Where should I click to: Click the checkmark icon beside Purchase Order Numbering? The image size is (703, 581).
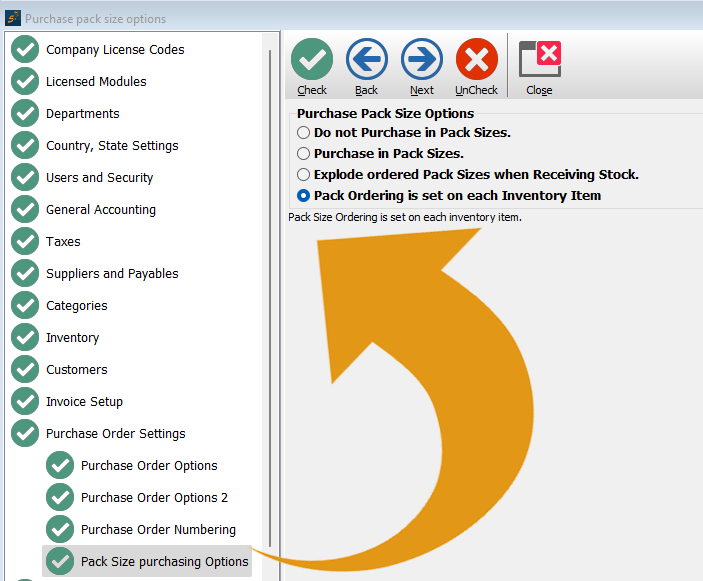coord(61,530)
